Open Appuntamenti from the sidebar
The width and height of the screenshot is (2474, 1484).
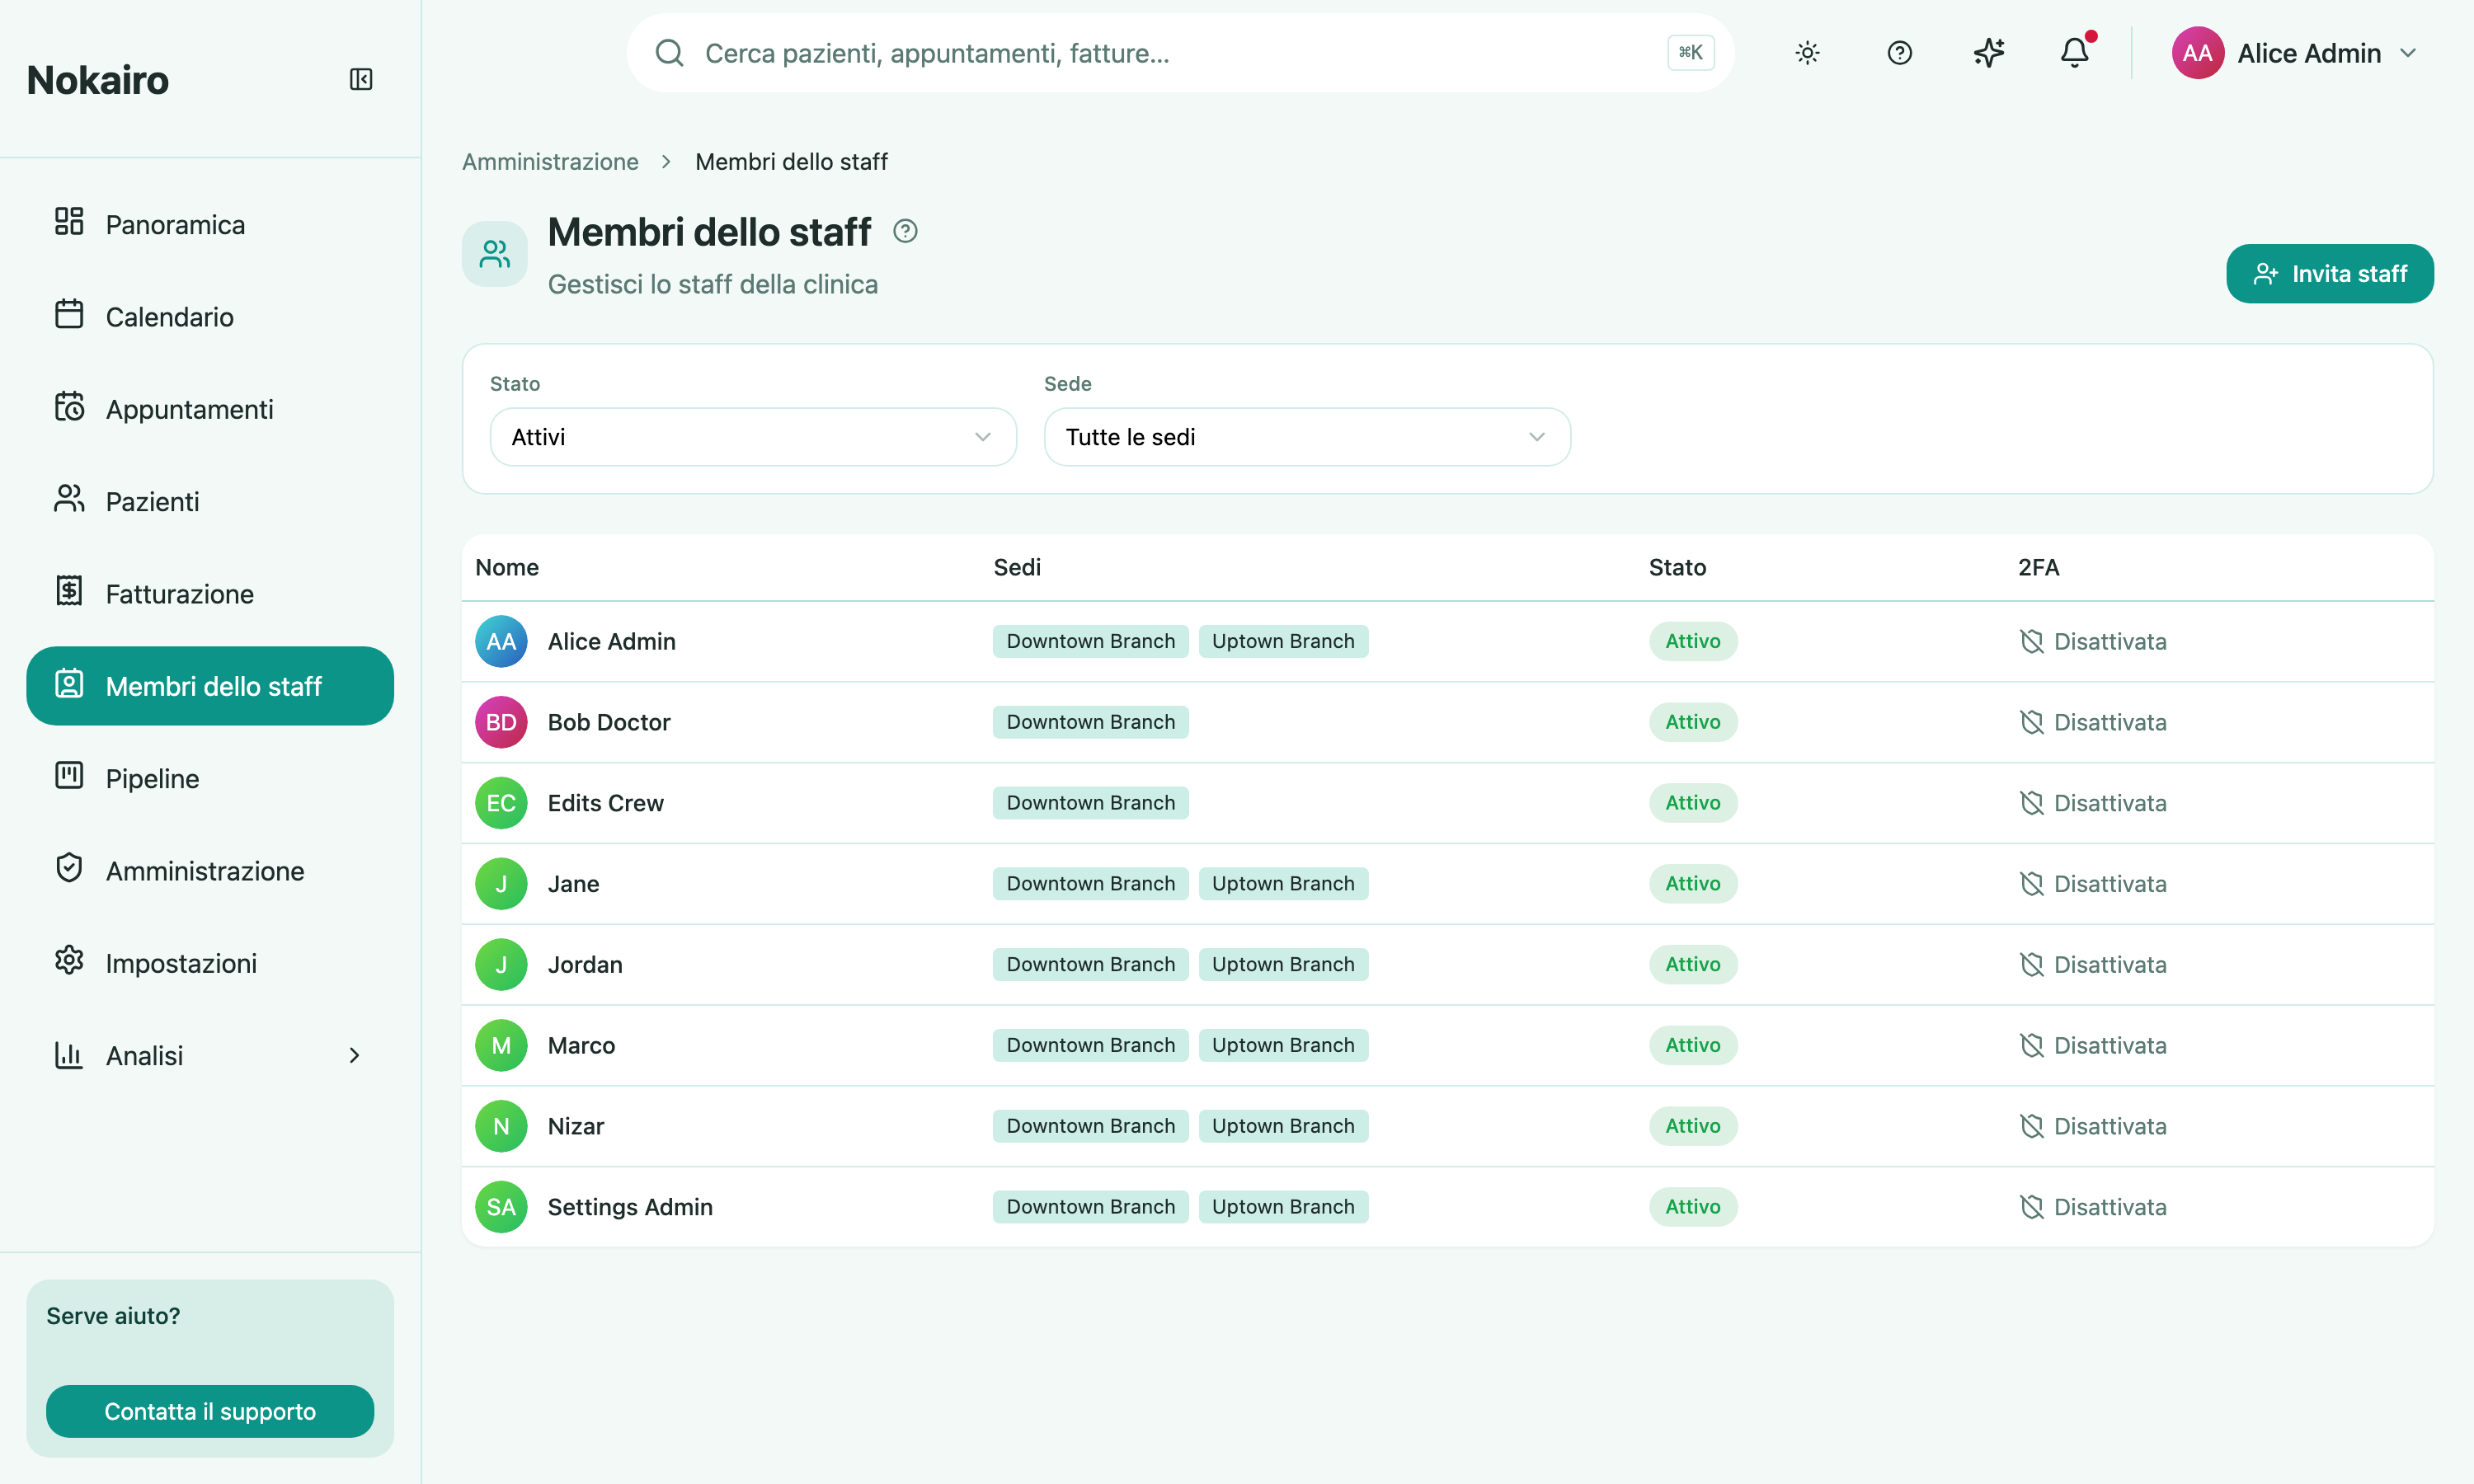click(210, 409)
